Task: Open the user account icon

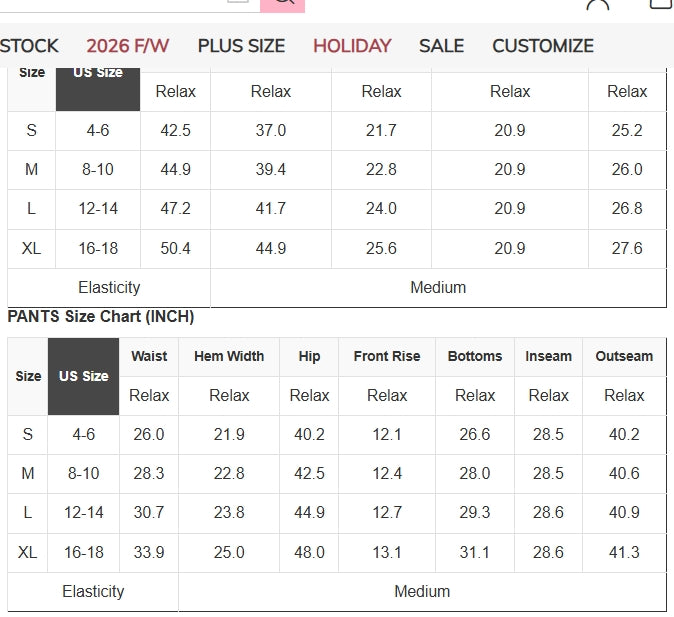Action: click(597, 4)
